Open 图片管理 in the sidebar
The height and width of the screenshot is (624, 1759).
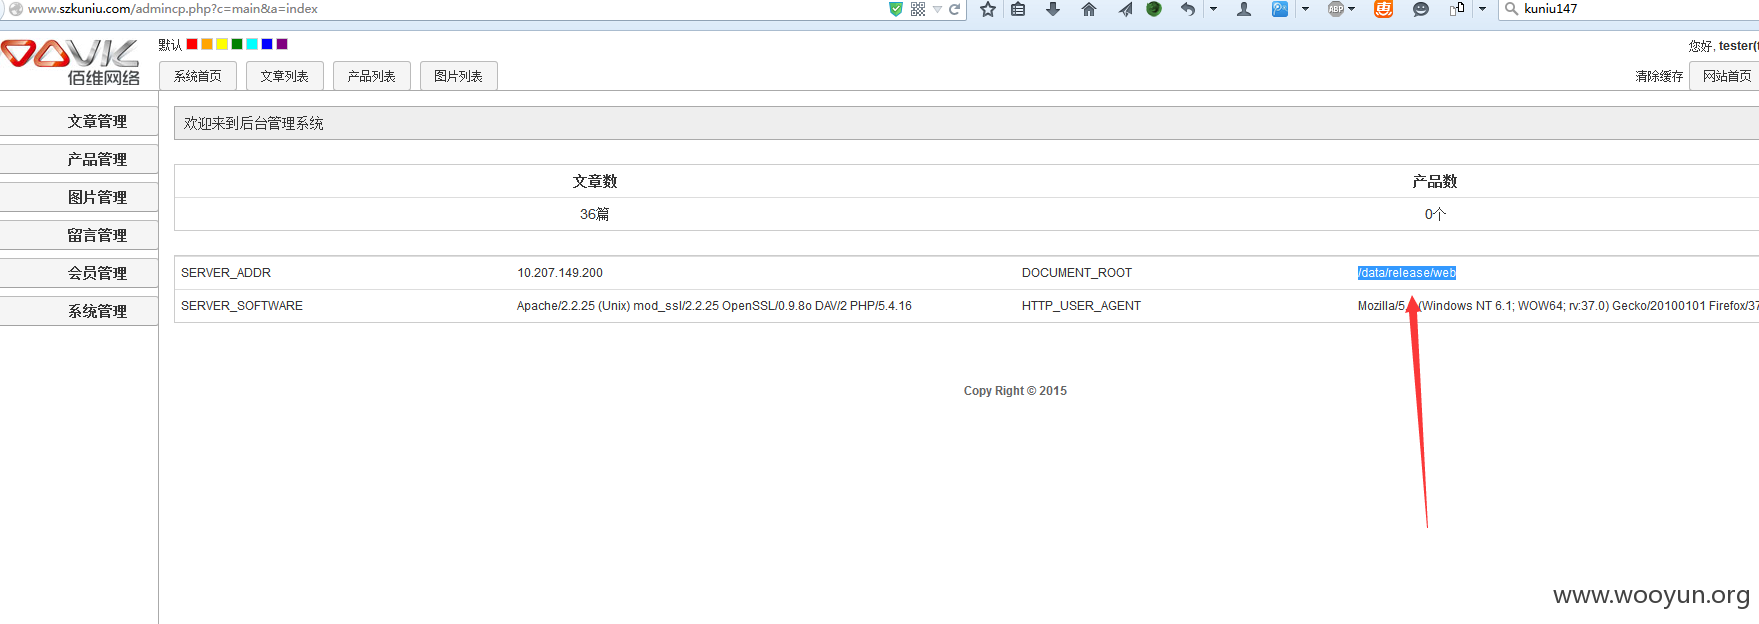(79, 197)
